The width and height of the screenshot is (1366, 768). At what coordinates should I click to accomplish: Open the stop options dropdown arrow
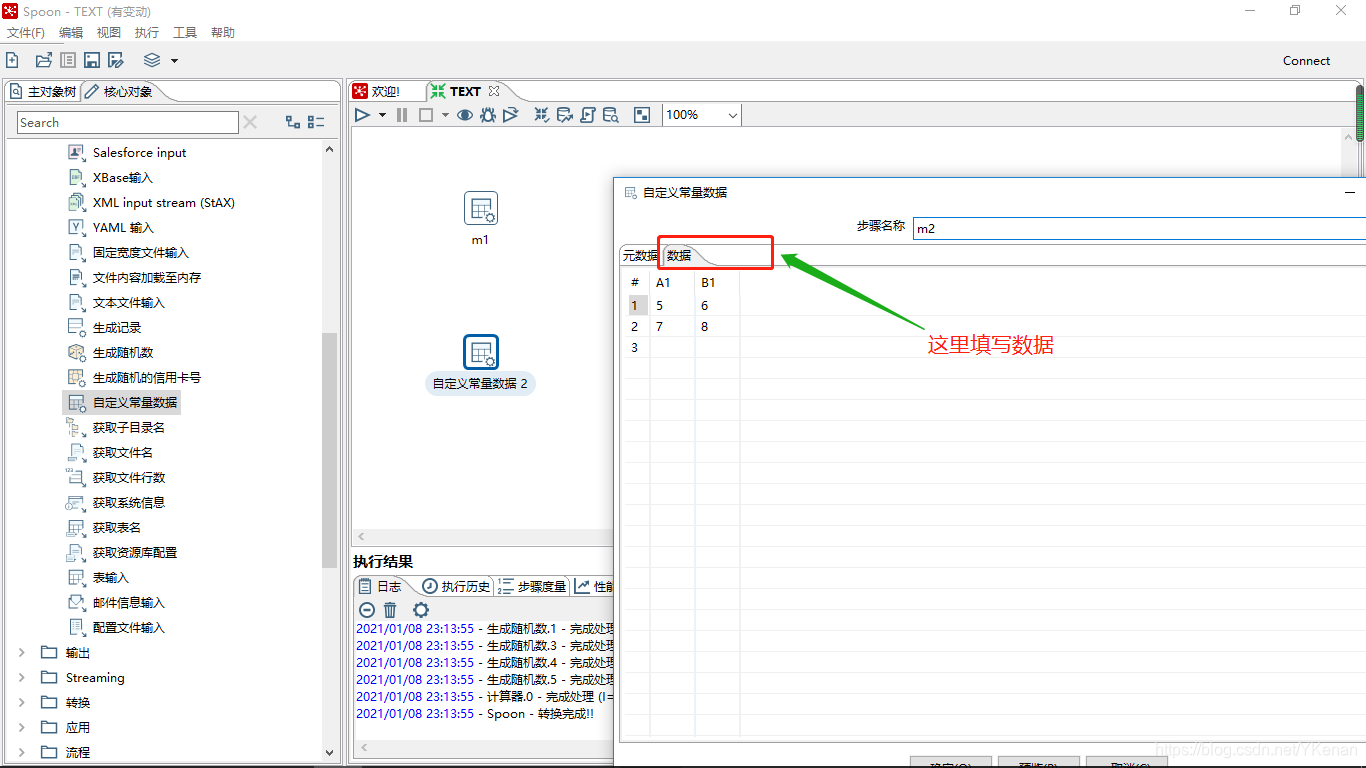click(x=443, y=115)
